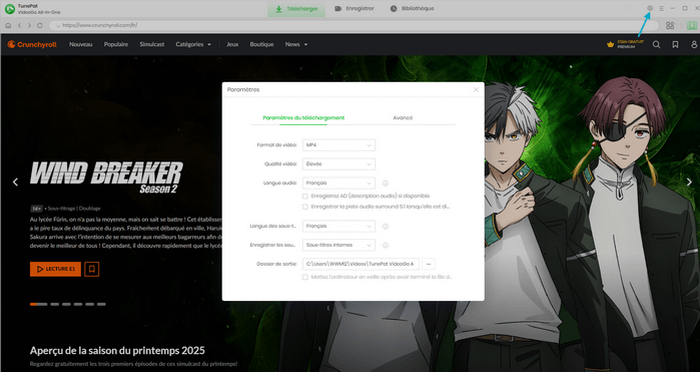Click the Sous-titrage | Doublage text
Image resolution: width=700 pixels, height=372 pixels.
tap(74, 208)
